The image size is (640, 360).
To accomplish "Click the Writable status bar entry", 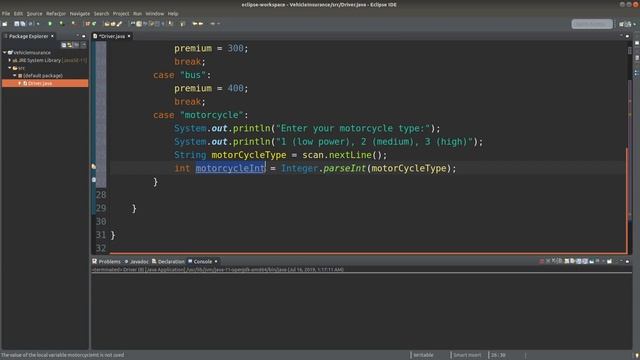I will point(423,355).
